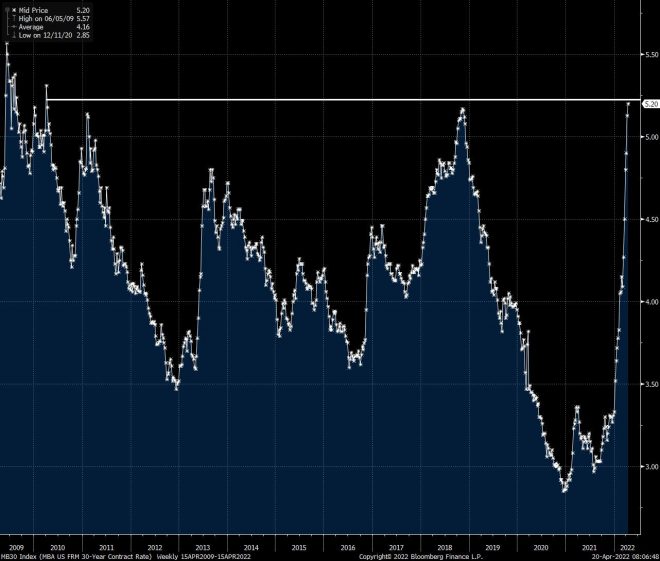This screenshot has width=660, height=561.
Task: Click the 20-Apr-2022 timestamp
Action: tap(625, 556)
